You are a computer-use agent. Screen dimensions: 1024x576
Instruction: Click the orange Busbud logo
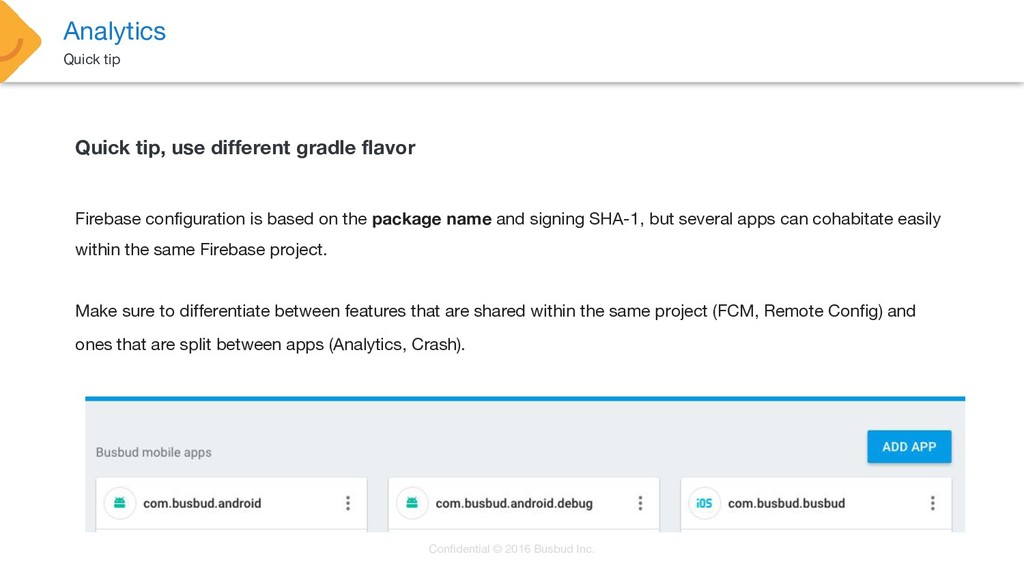[x=18, y=40]
